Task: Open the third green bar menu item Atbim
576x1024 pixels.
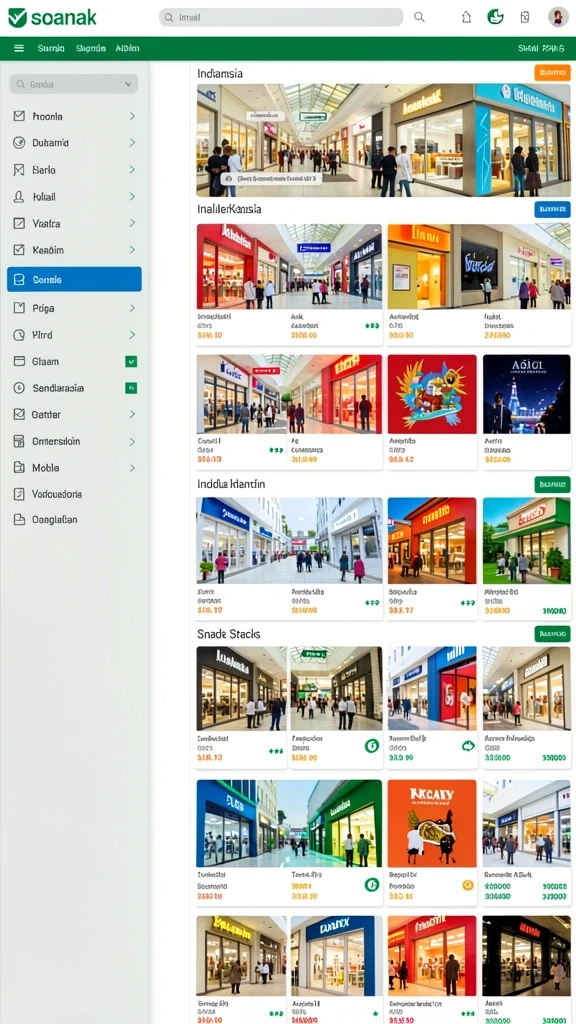Action: [127, 48]
